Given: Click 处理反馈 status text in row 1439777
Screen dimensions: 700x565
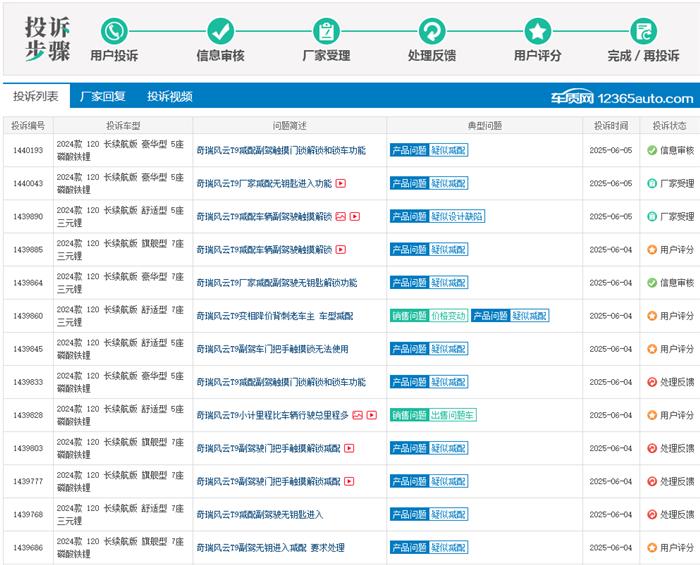Looking at the screenshot, I should [x=677, y=481].
